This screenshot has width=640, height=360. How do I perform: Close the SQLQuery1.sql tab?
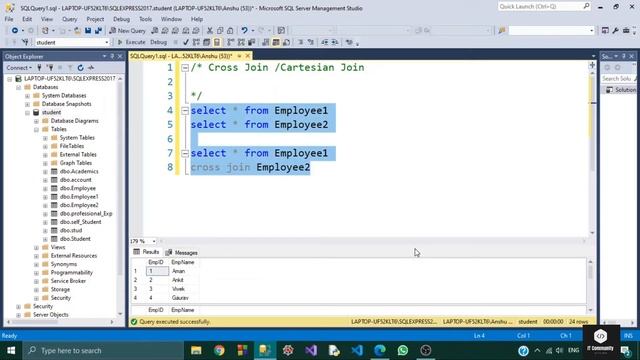pos(247,56)
